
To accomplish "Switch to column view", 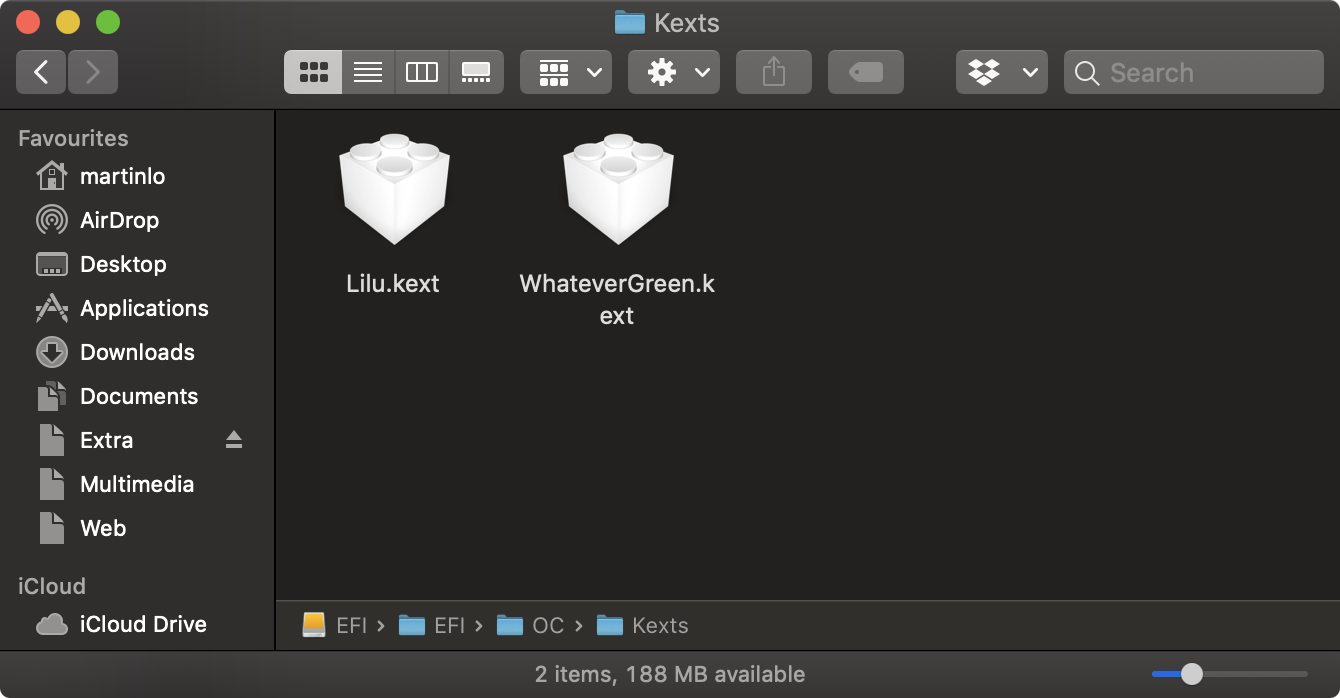I will click(x=422, y=72).
